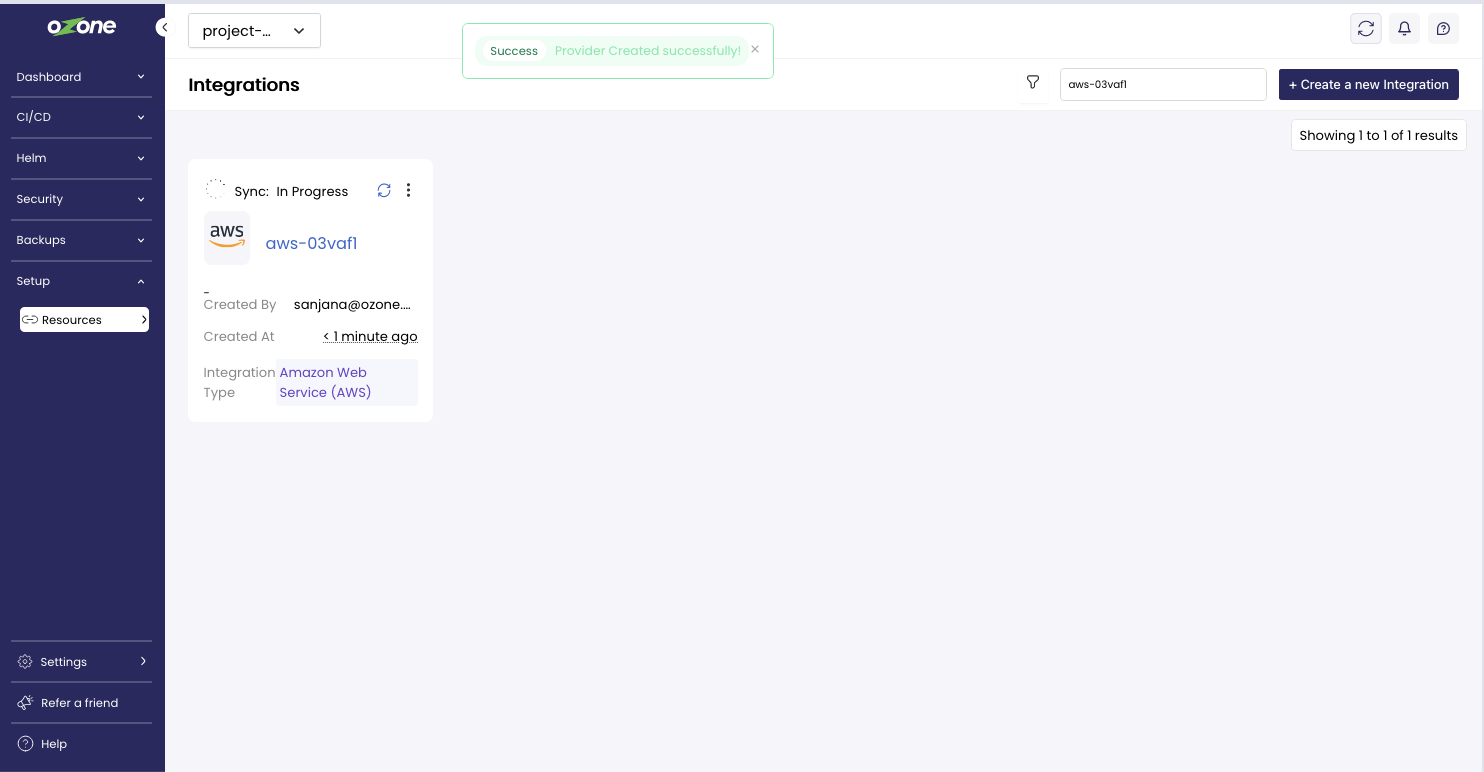Expand the Security menu section

(x=81, y=199)
